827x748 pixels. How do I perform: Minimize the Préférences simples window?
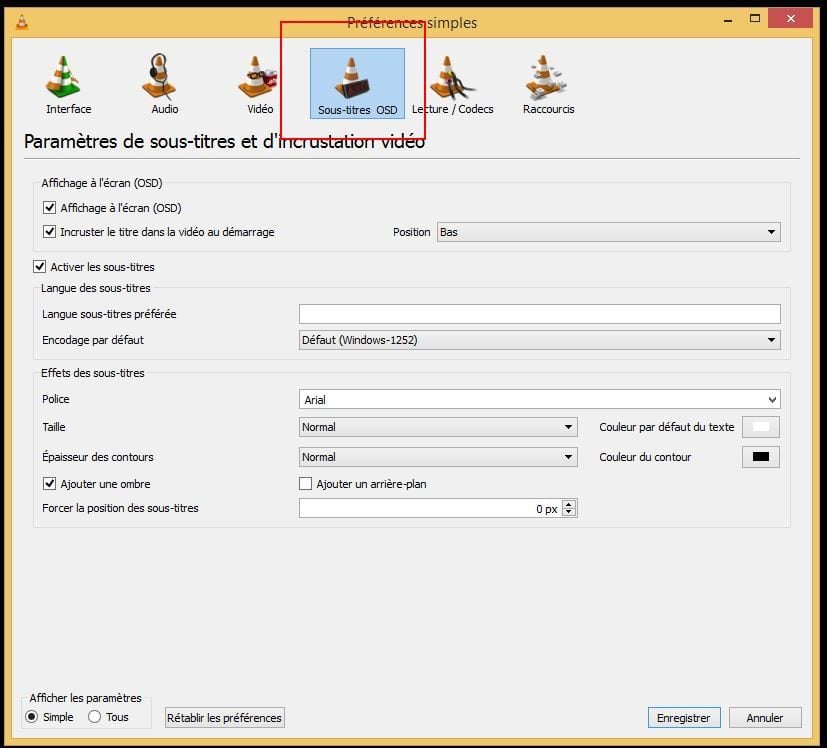[x=728, y=20]
